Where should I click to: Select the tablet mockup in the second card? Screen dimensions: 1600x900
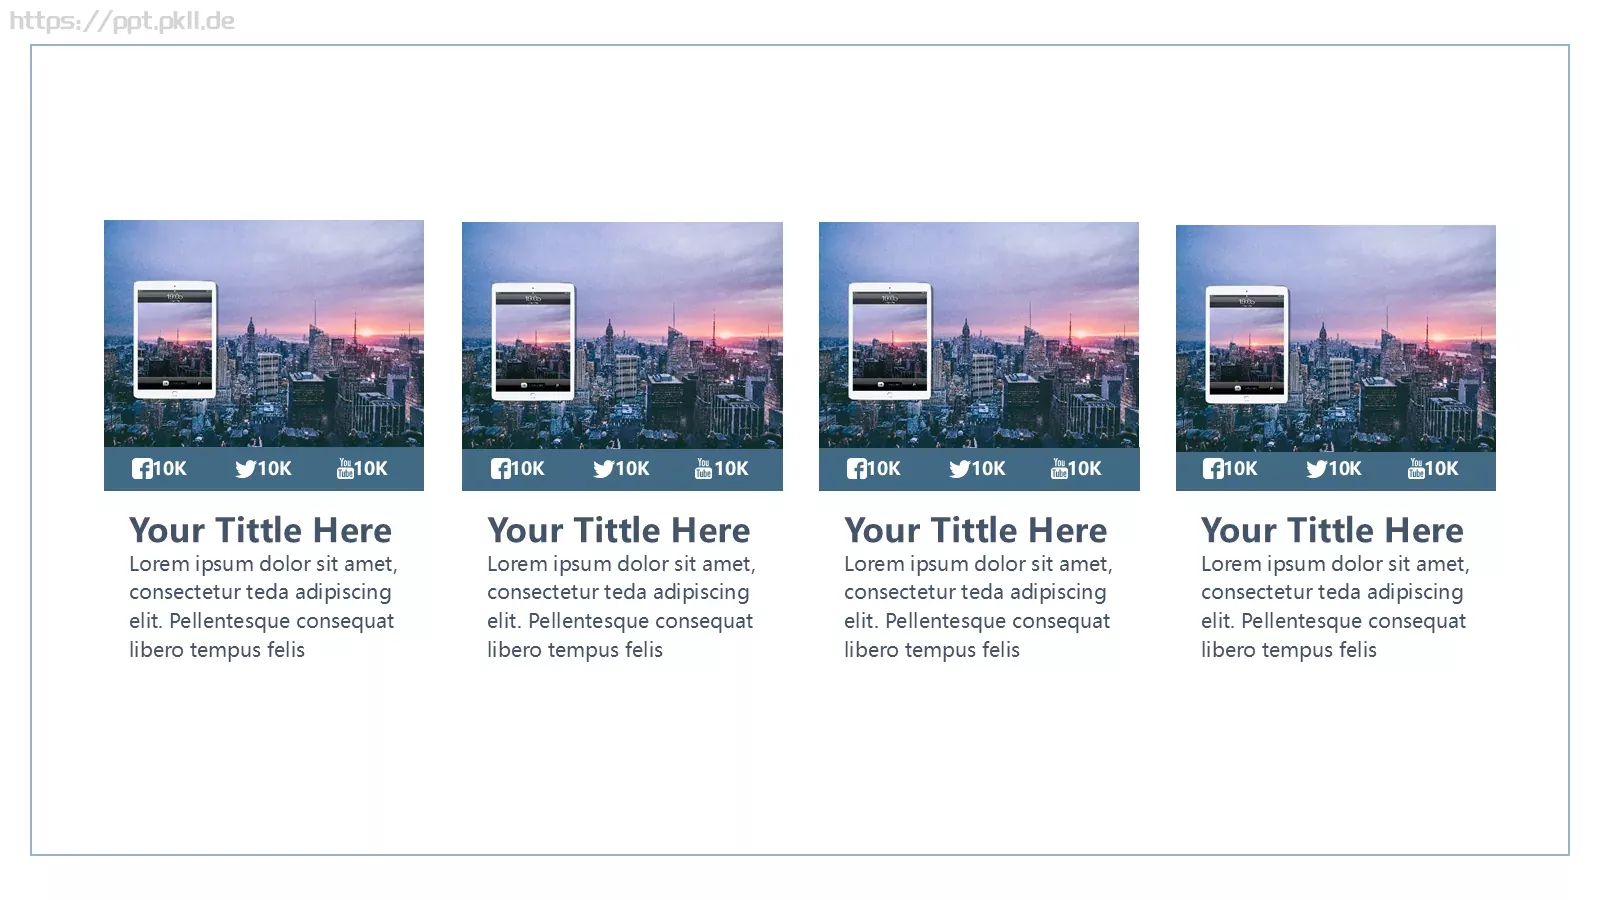533,341
